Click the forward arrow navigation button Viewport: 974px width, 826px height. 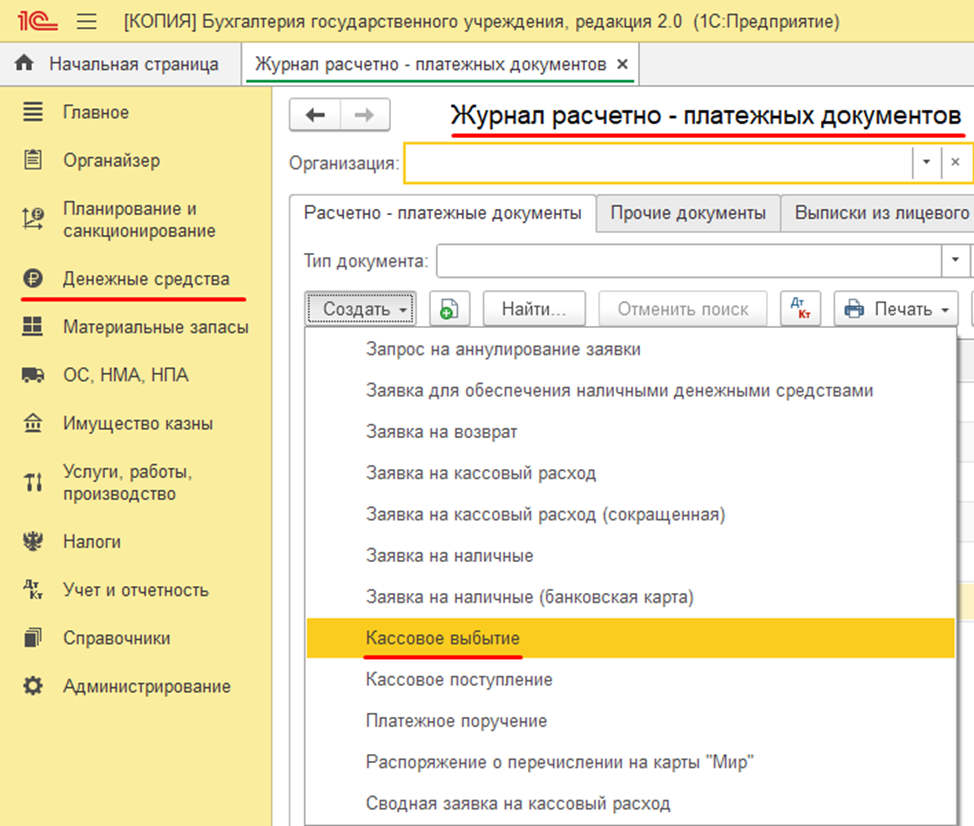(x=365, y=115)
